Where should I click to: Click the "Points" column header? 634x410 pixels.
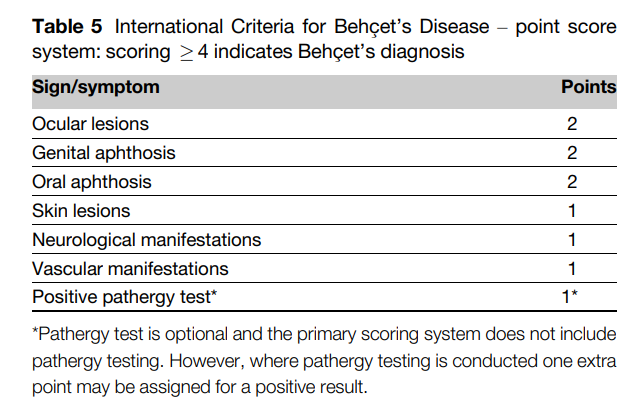588,88
